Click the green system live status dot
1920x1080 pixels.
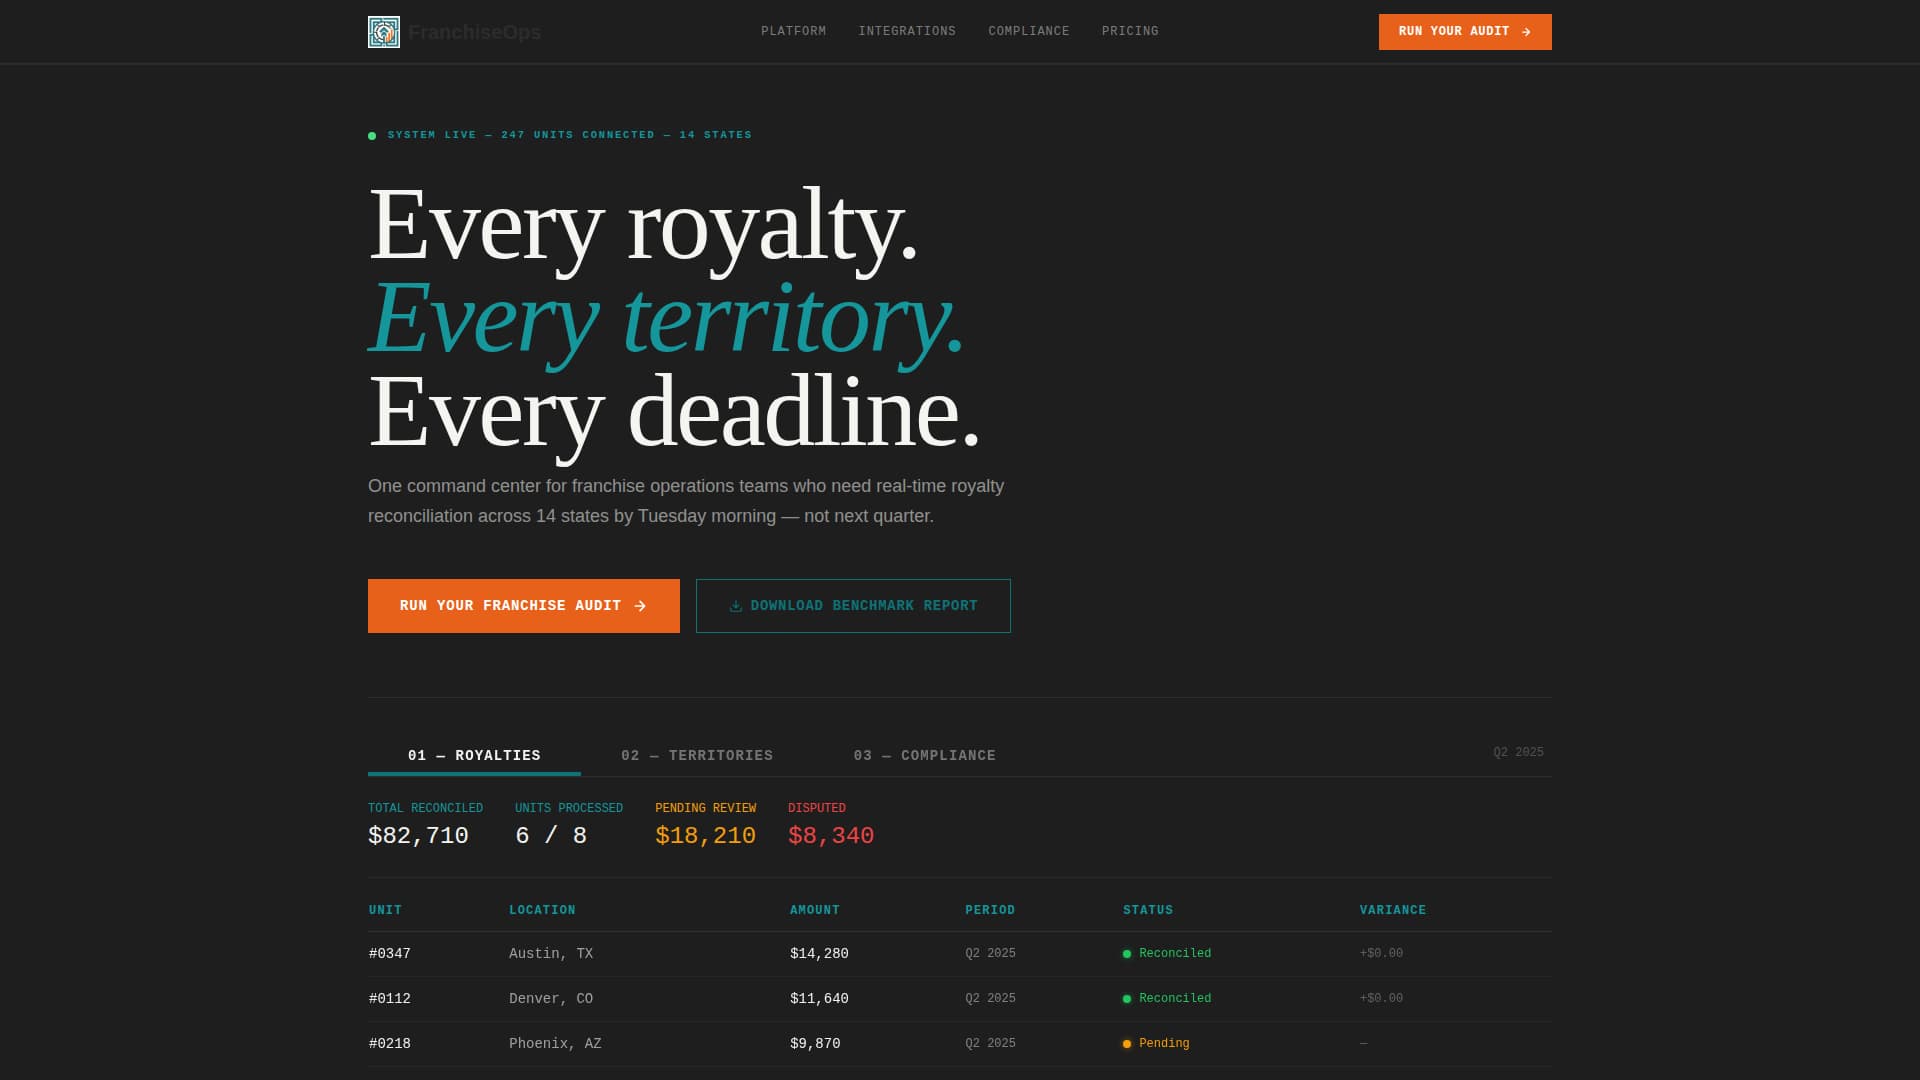[372, 136]
